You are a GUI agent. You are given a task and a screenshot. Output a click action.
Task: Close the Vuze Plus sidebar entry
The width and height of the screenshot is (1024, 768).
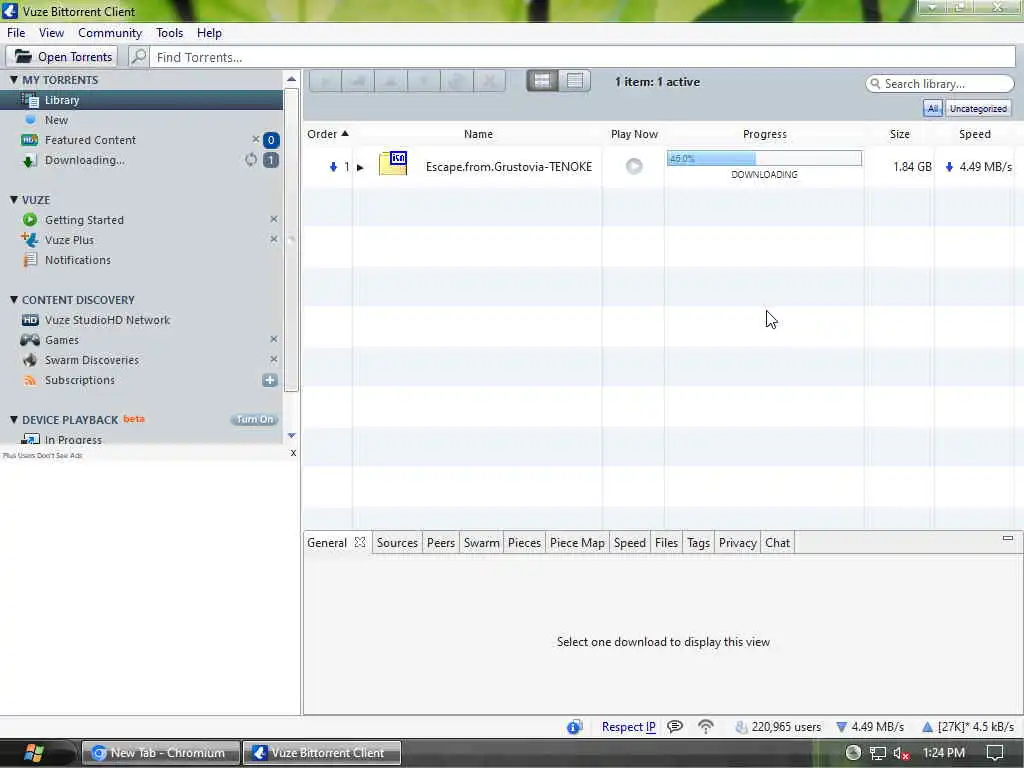pos(274,239)
